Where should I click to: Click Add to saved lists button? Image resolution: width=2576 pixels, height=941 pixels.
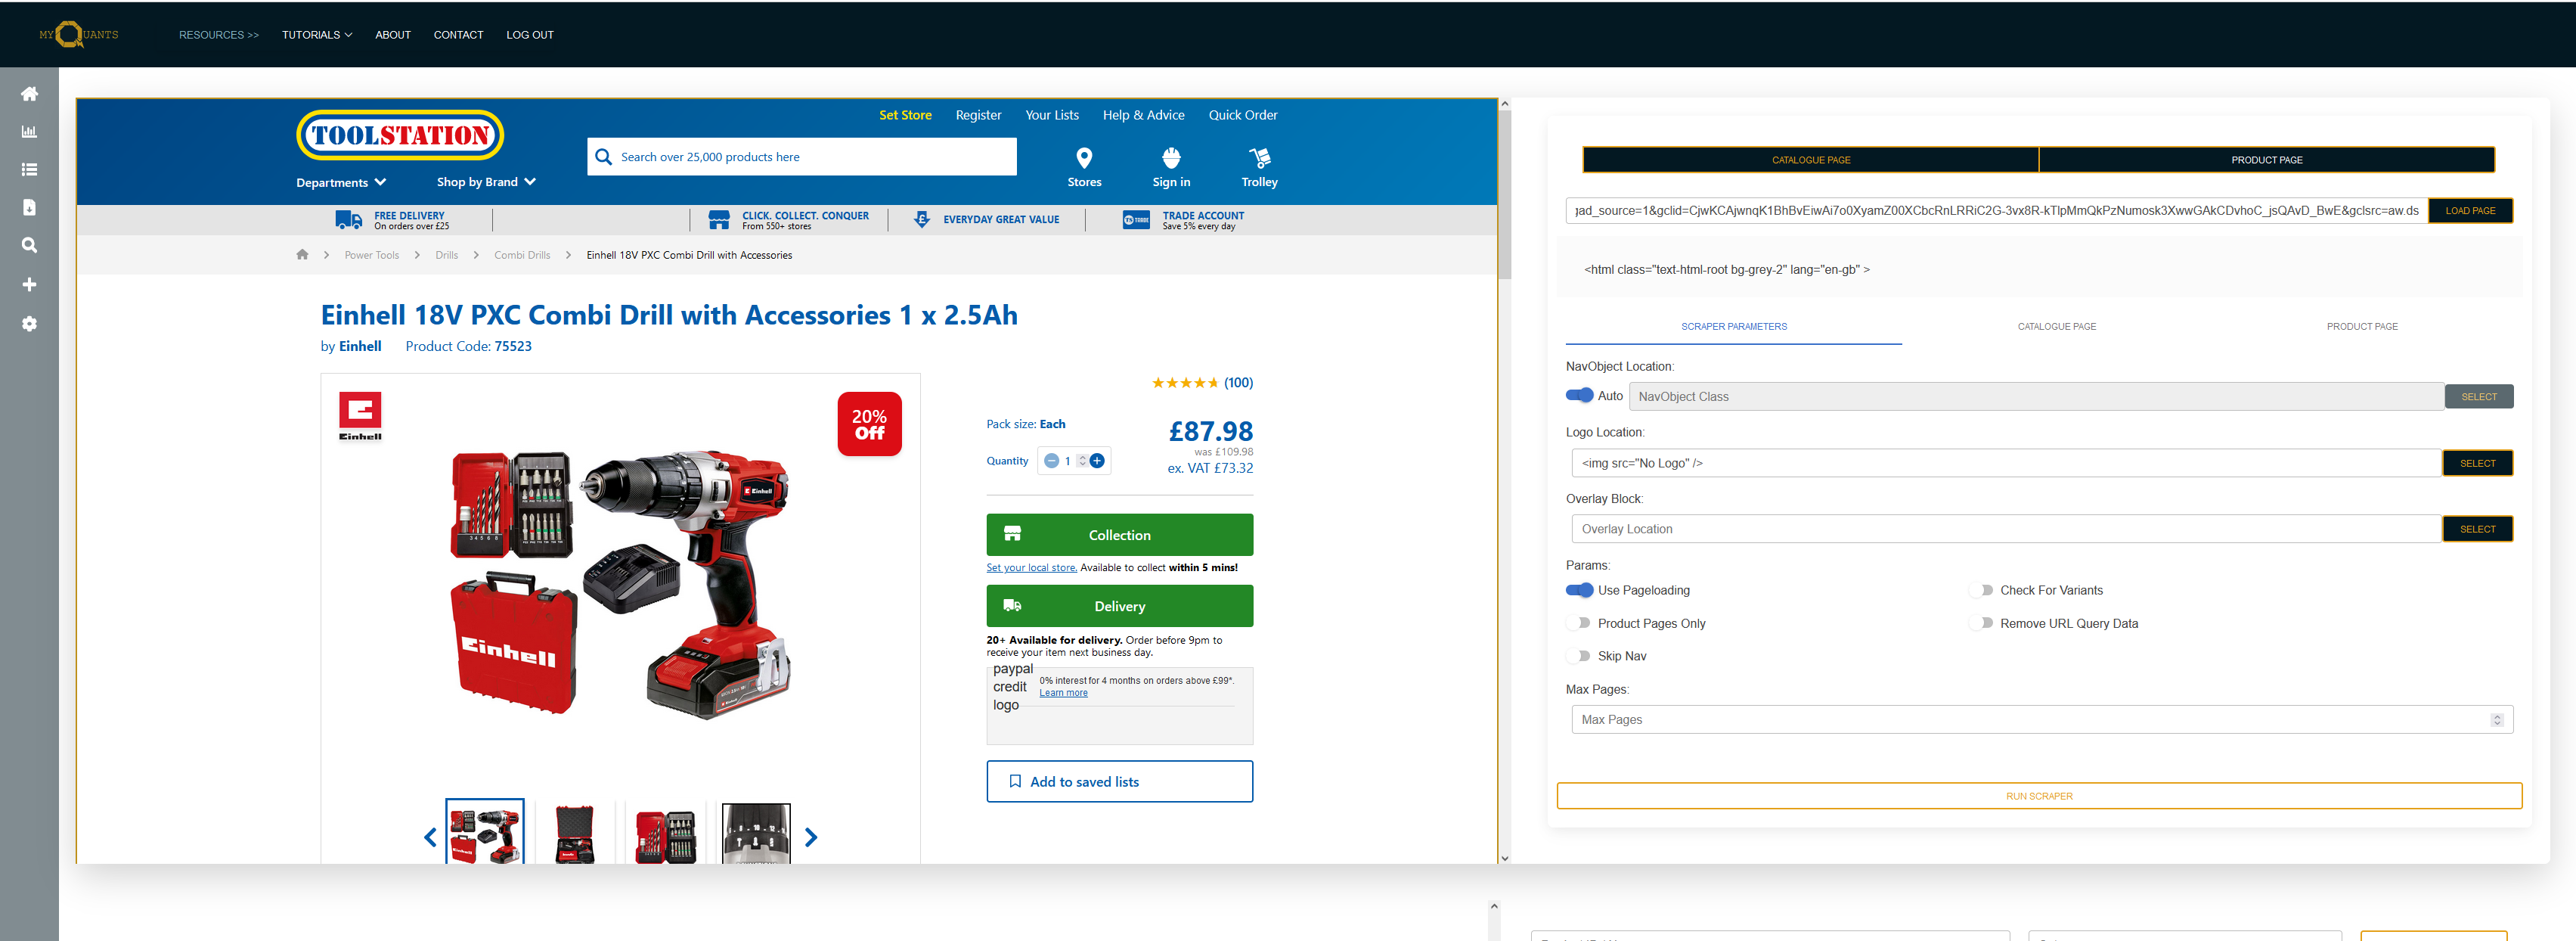pyautogui.click(x=1119, y=782)
